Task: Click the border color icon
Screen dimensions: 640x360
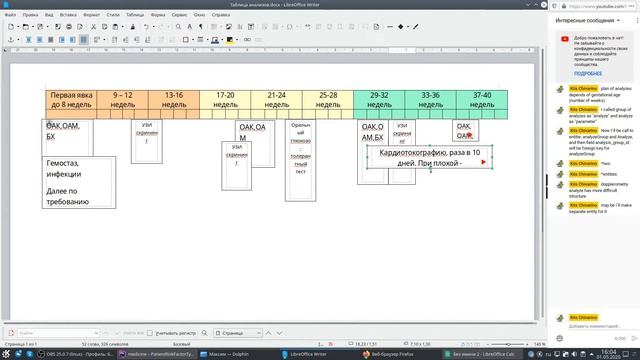Action: (215, 40)
